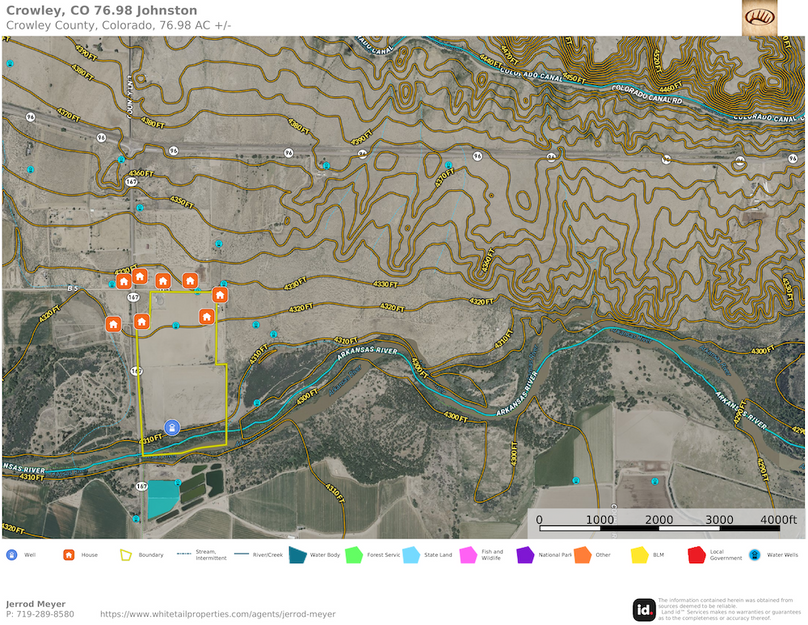
Task: Click the Crowley, CO 76.98 Johnston title
Action: (102, 10)
